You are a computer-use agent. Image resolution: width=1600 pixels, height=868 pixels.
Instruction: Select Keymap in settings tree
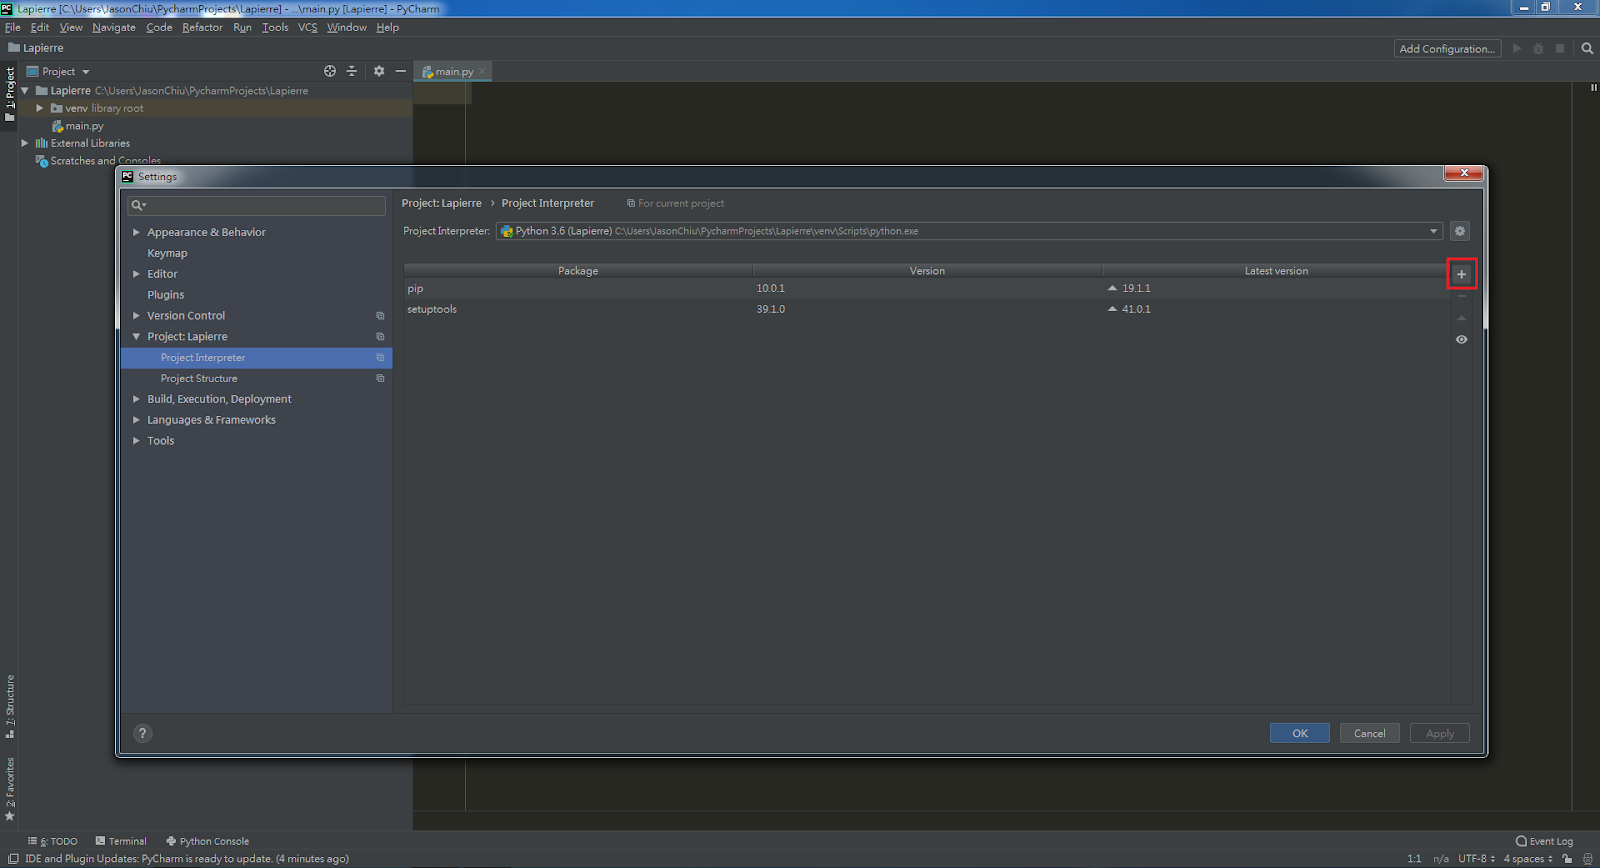(x=167, y=253)
